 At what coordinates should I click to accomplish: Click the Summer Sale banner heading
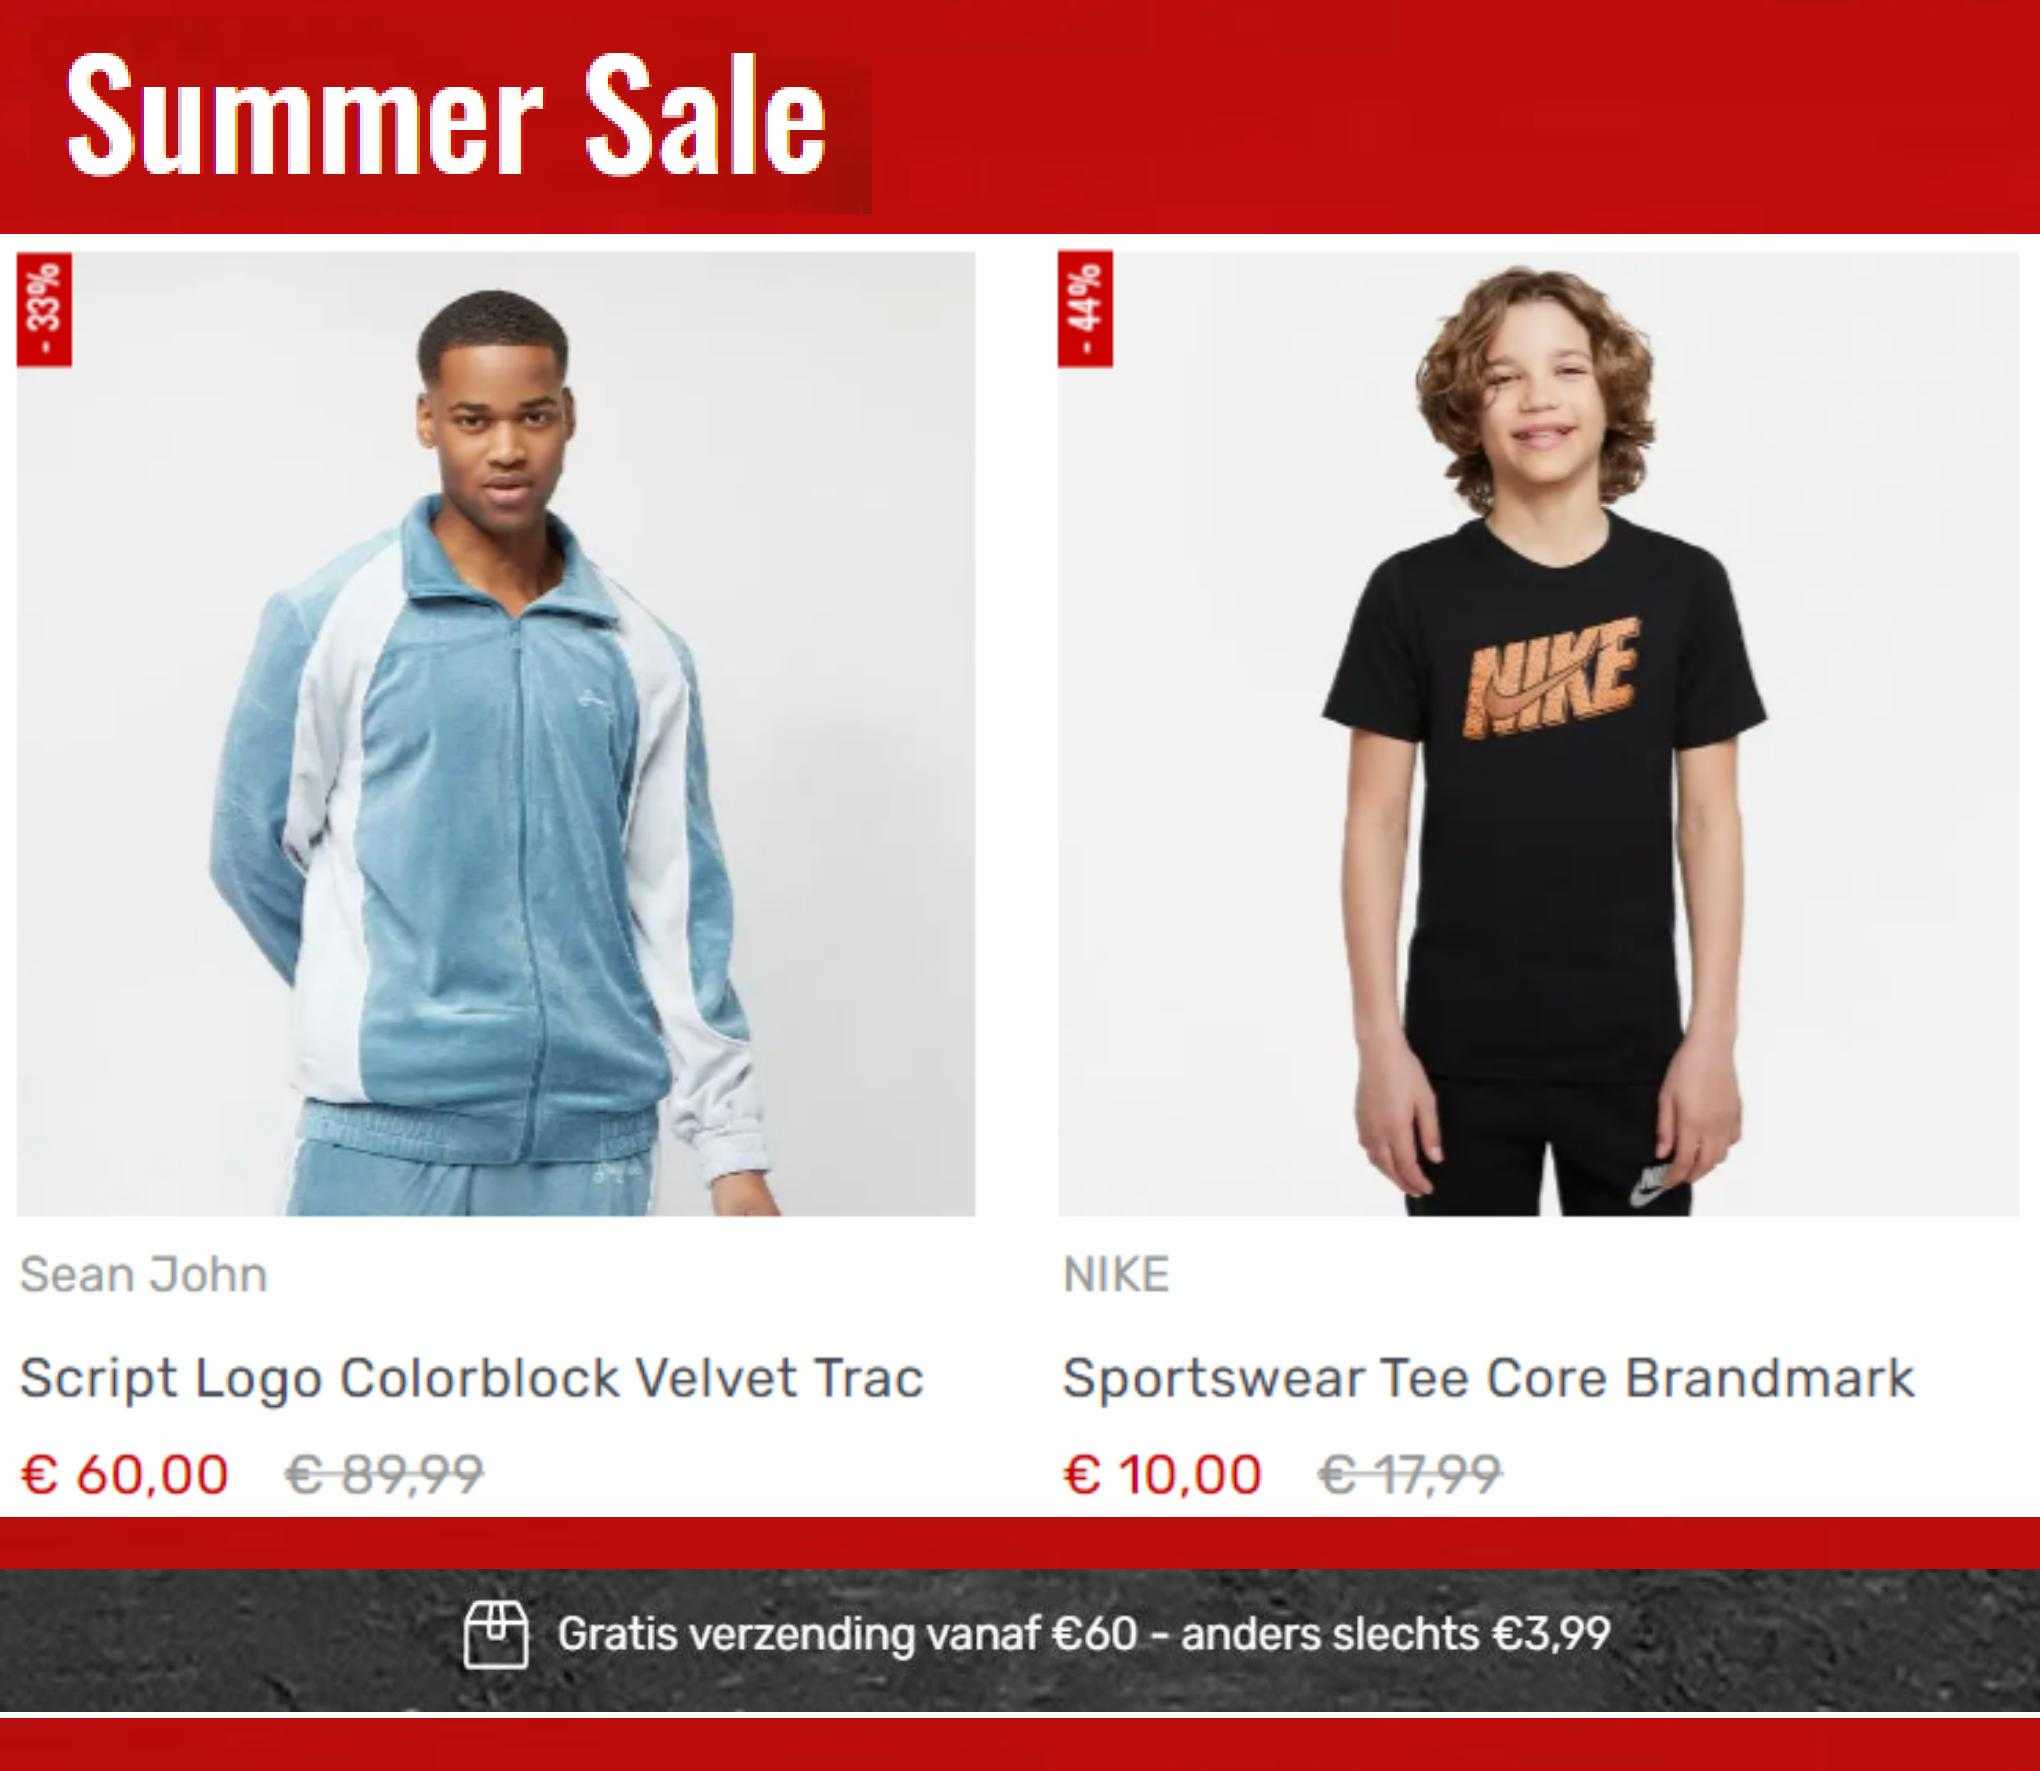[446, 113]
